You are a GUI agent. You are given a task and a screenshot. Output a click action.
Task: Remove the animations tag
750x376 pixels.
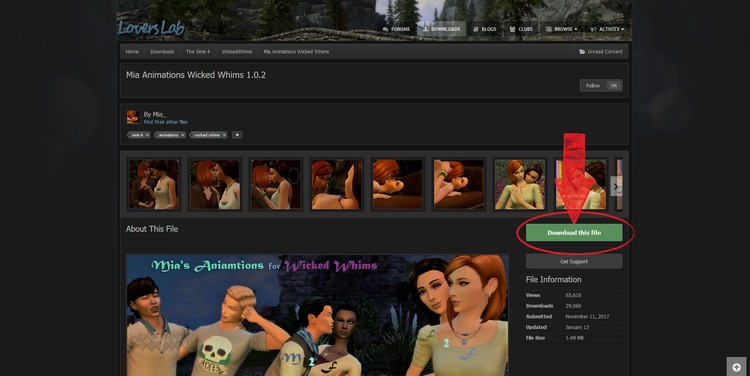183,135
